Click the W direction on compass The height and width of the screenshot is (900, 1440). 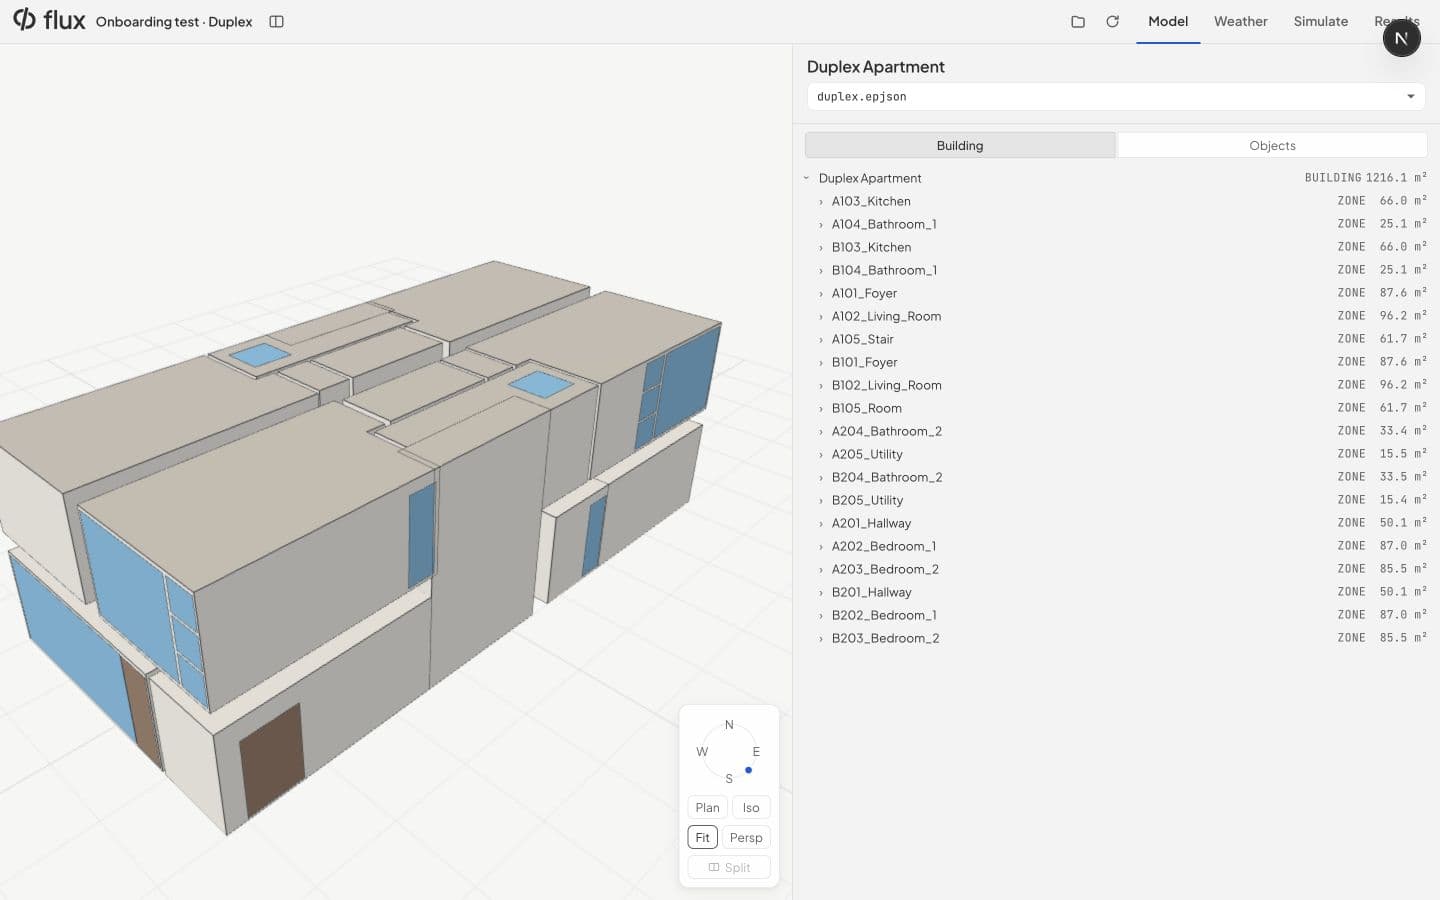(x=702, y=751)
